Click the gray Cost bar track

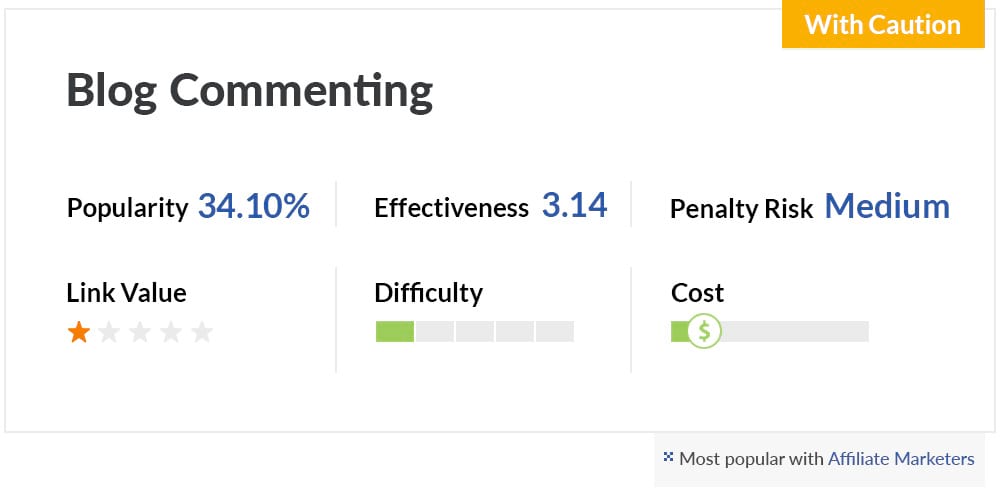click(770, 332)
